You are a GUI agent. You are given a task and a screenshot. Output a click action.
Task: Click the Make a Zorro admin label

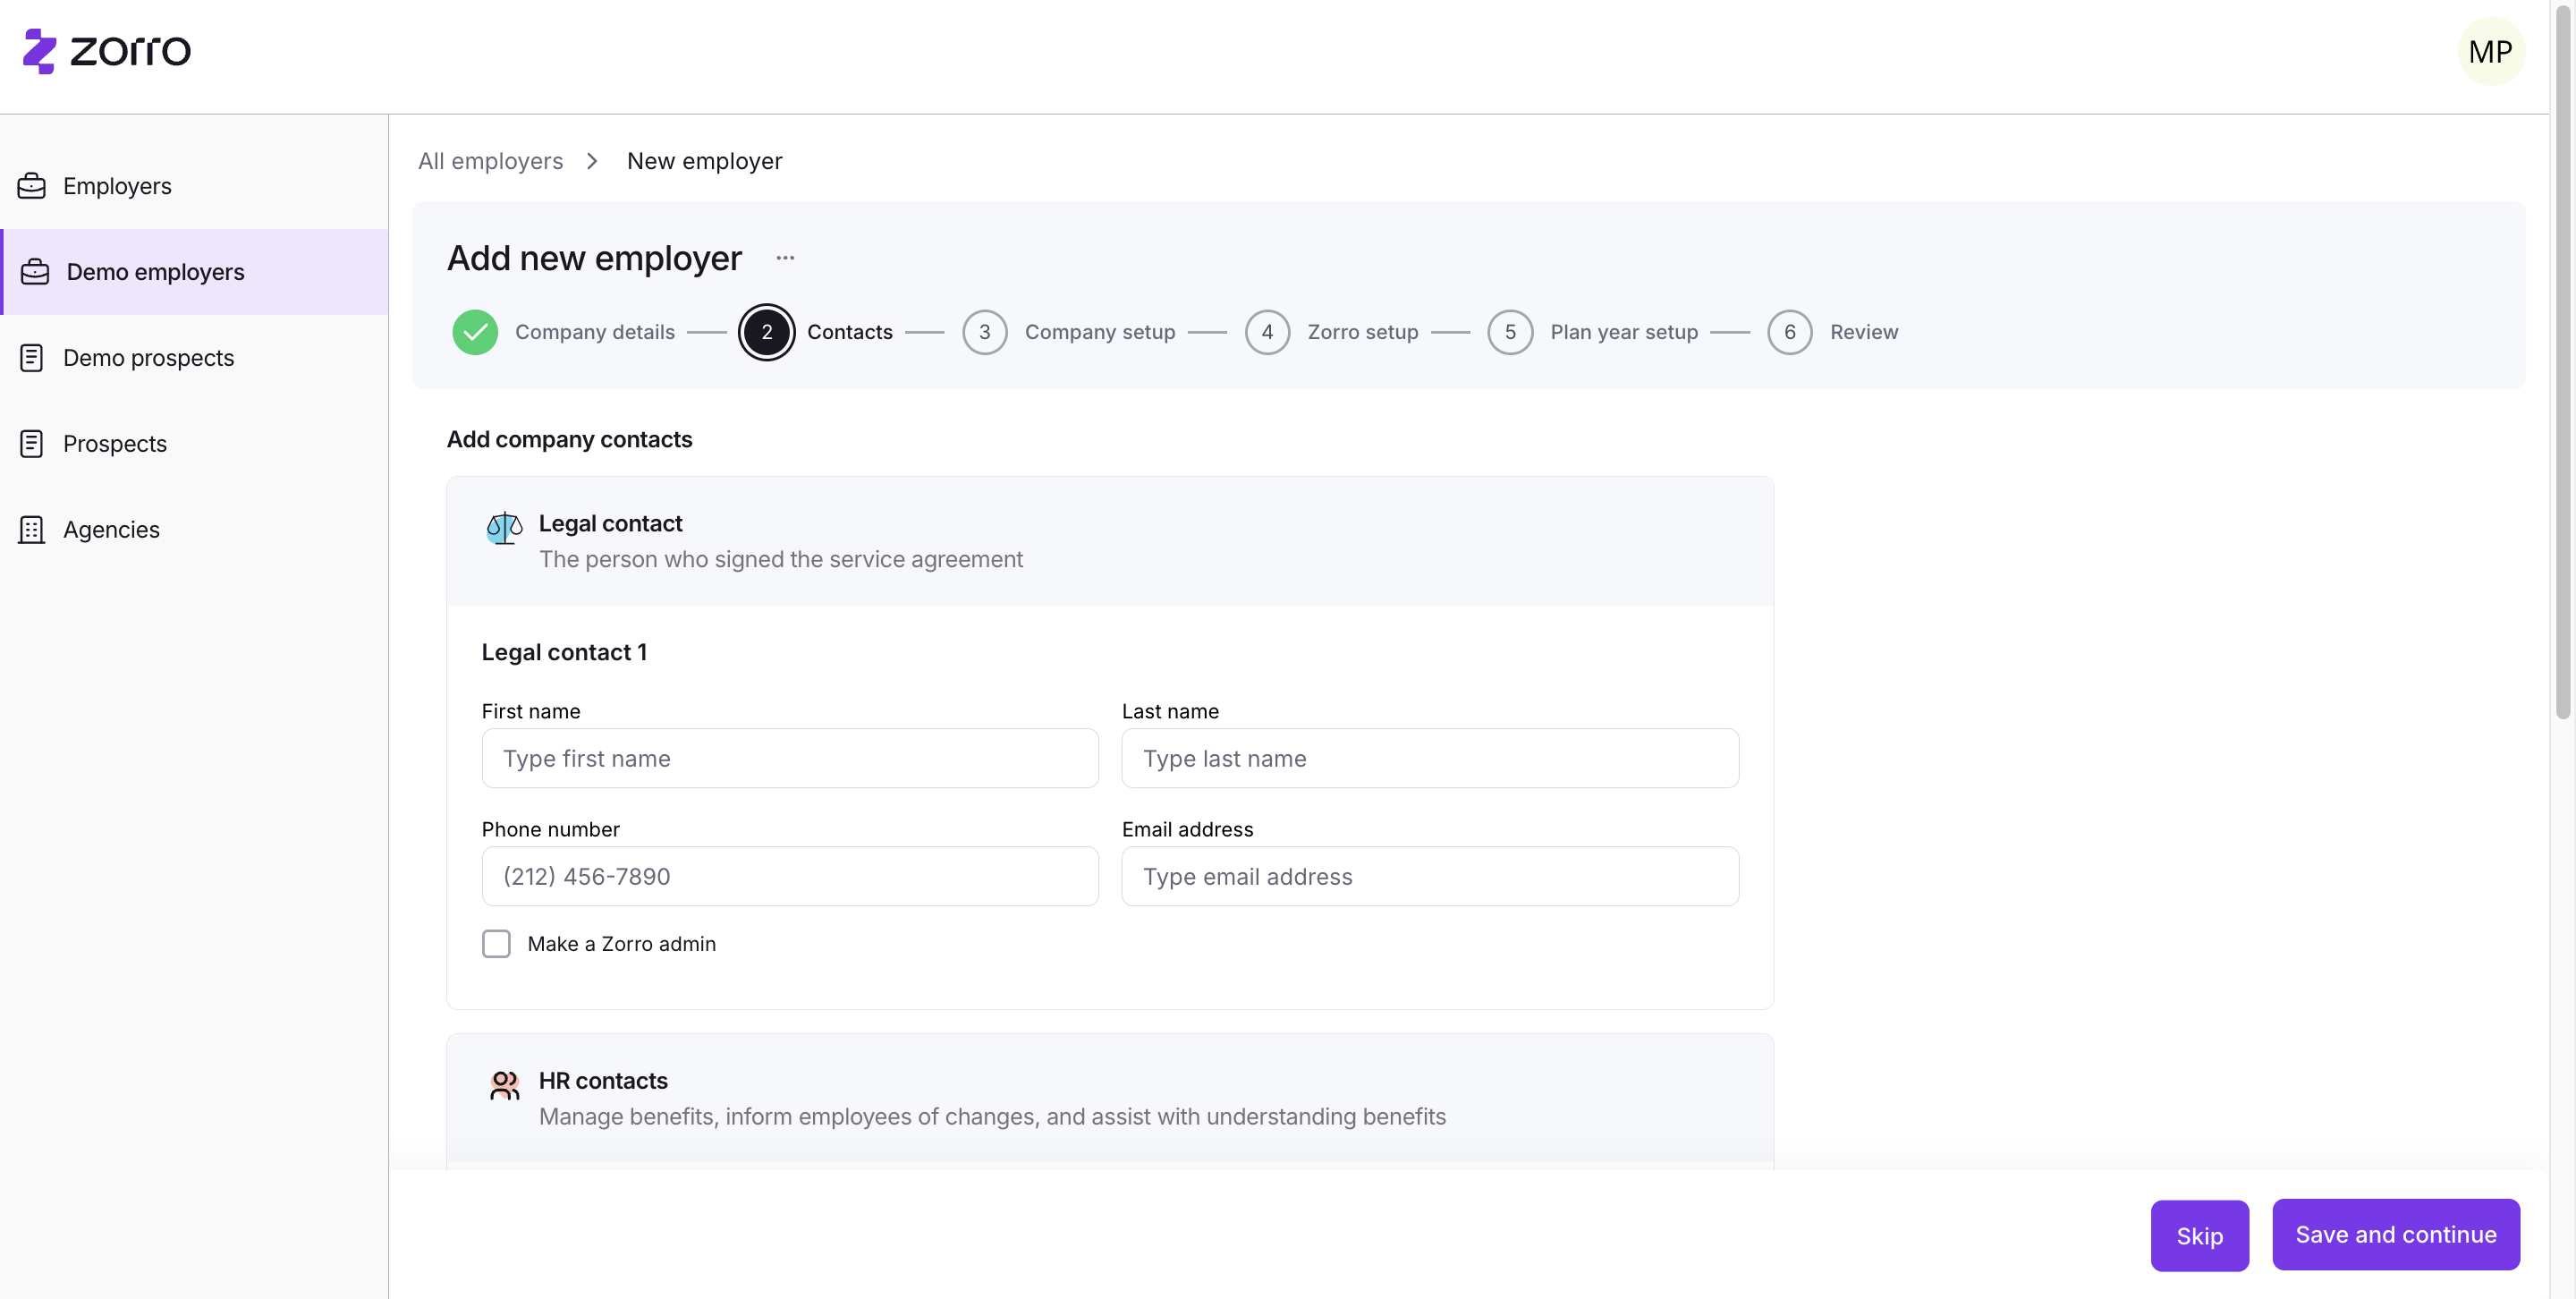[621, 944]
